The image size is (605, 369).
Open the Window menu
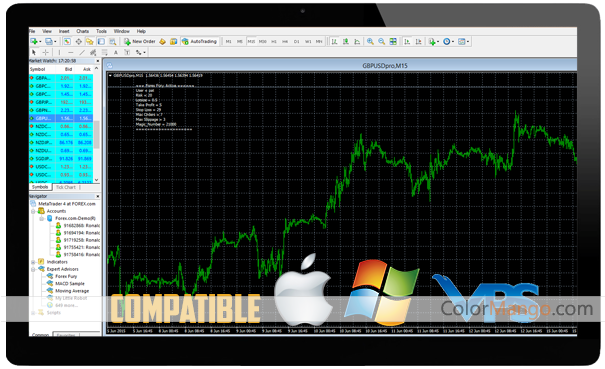click(x=122, y=31)
